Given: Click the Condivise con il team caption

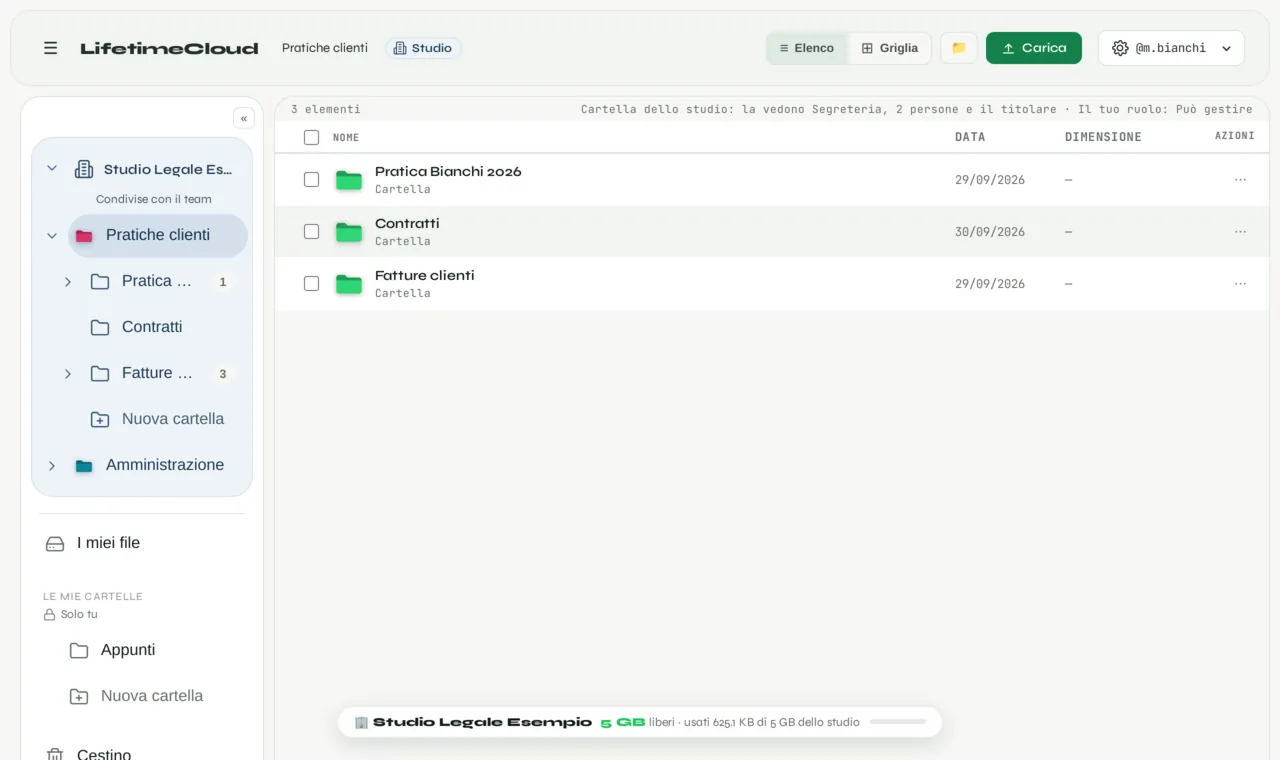Looking at the screenshot, I should point(154,199).
